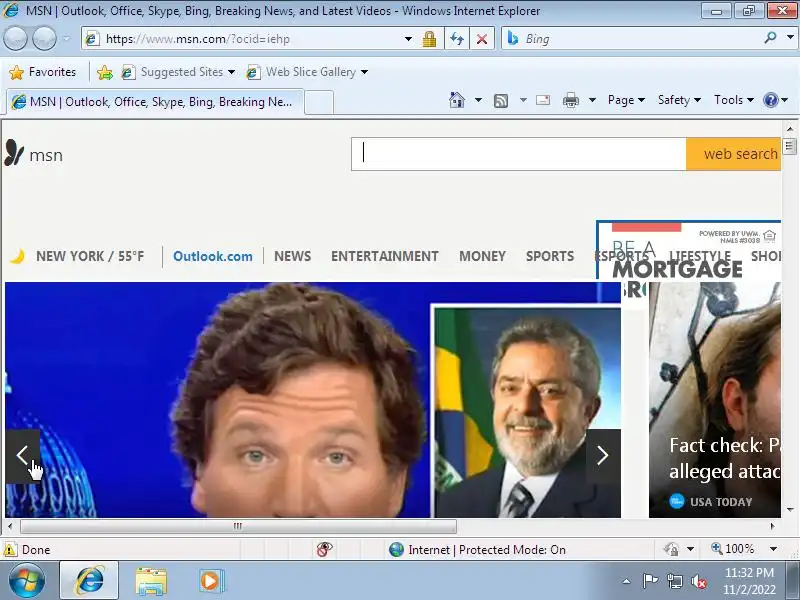The width and height of the screenshot is (800, 600).
Task: Click the Stop loading X button
Action: pos(482,39)
